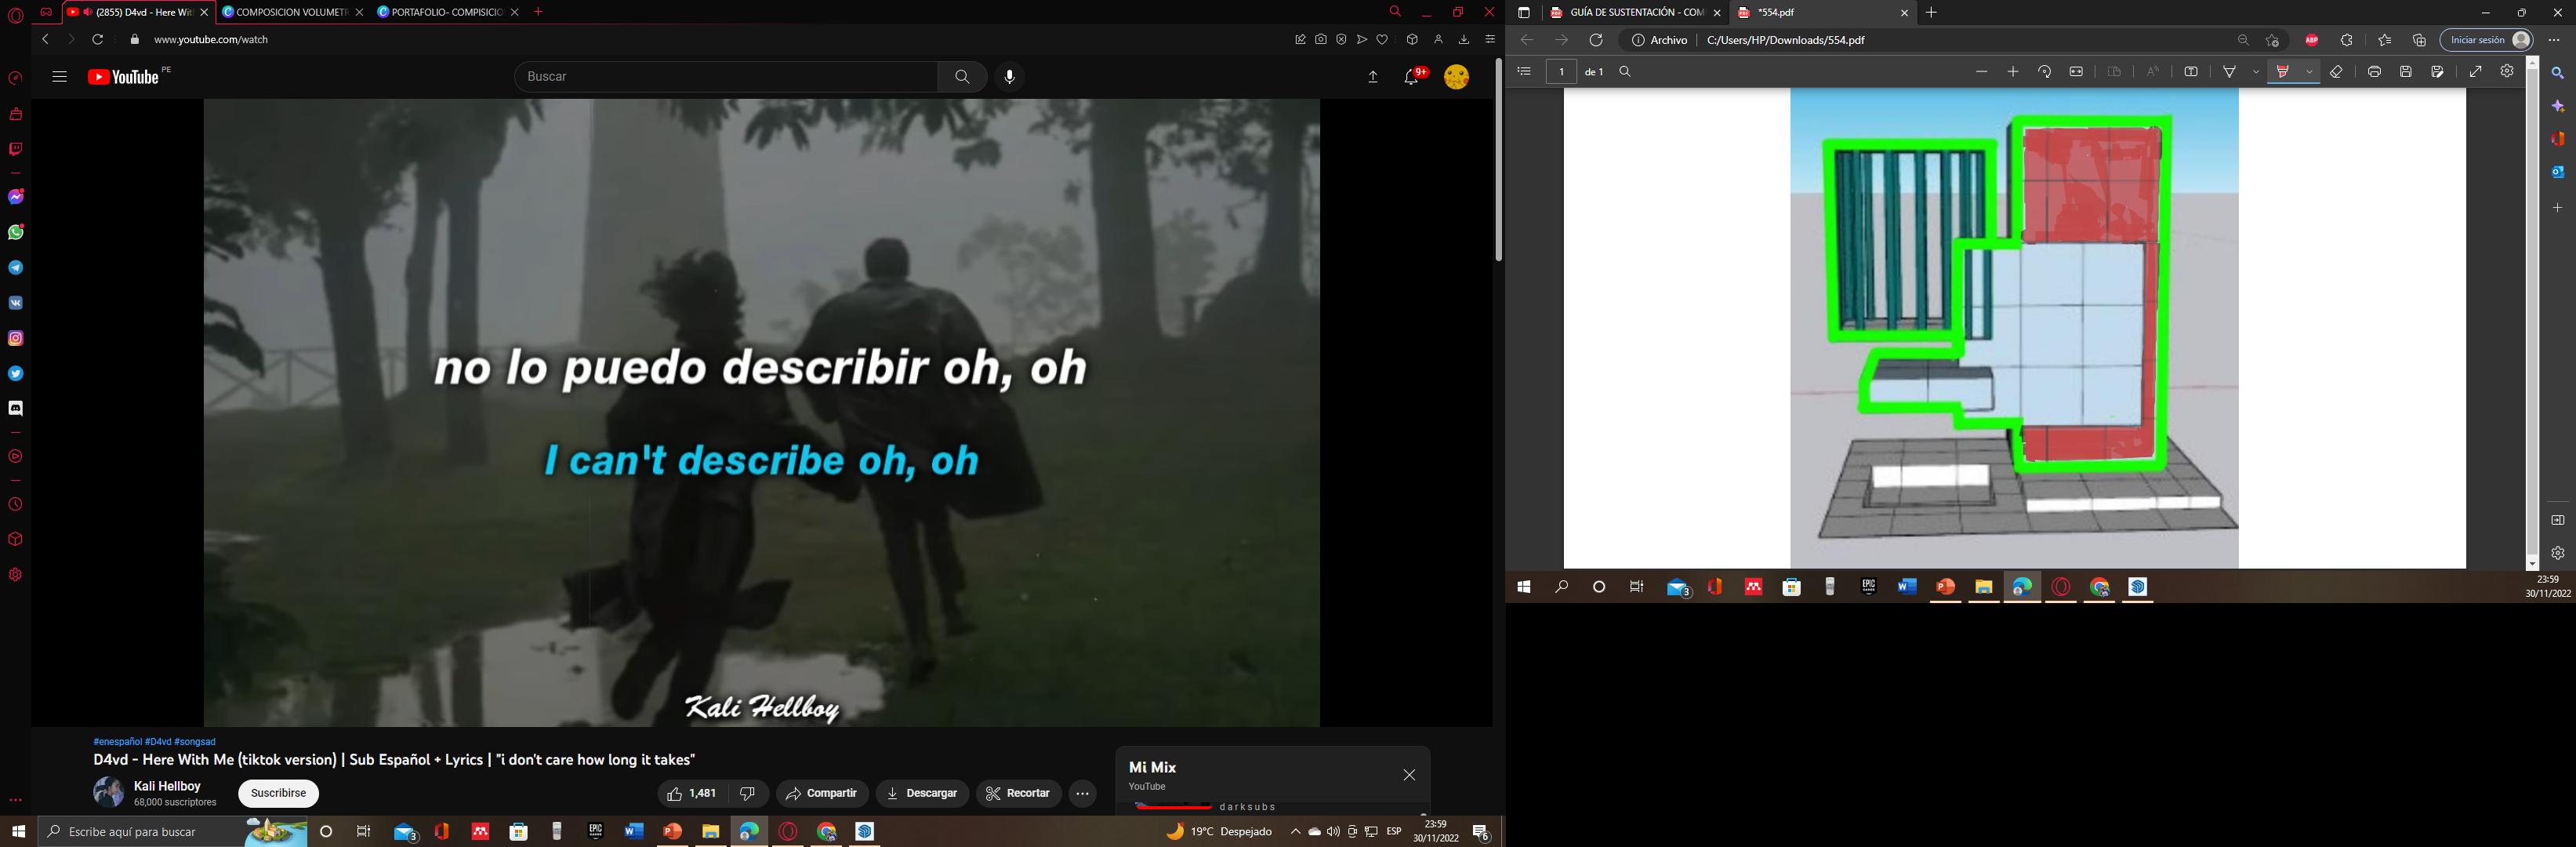Expand highlight color options dropdown

coord(2309,72)
